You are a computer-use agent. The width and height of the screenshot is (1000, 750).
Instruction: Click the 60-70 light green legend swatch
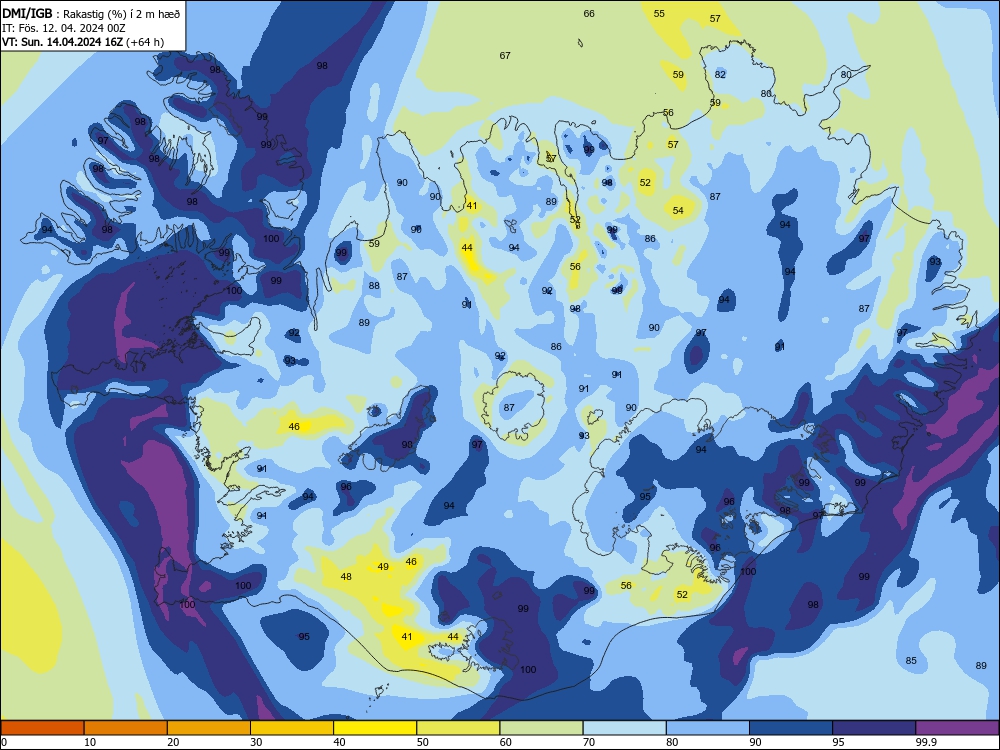541,728
